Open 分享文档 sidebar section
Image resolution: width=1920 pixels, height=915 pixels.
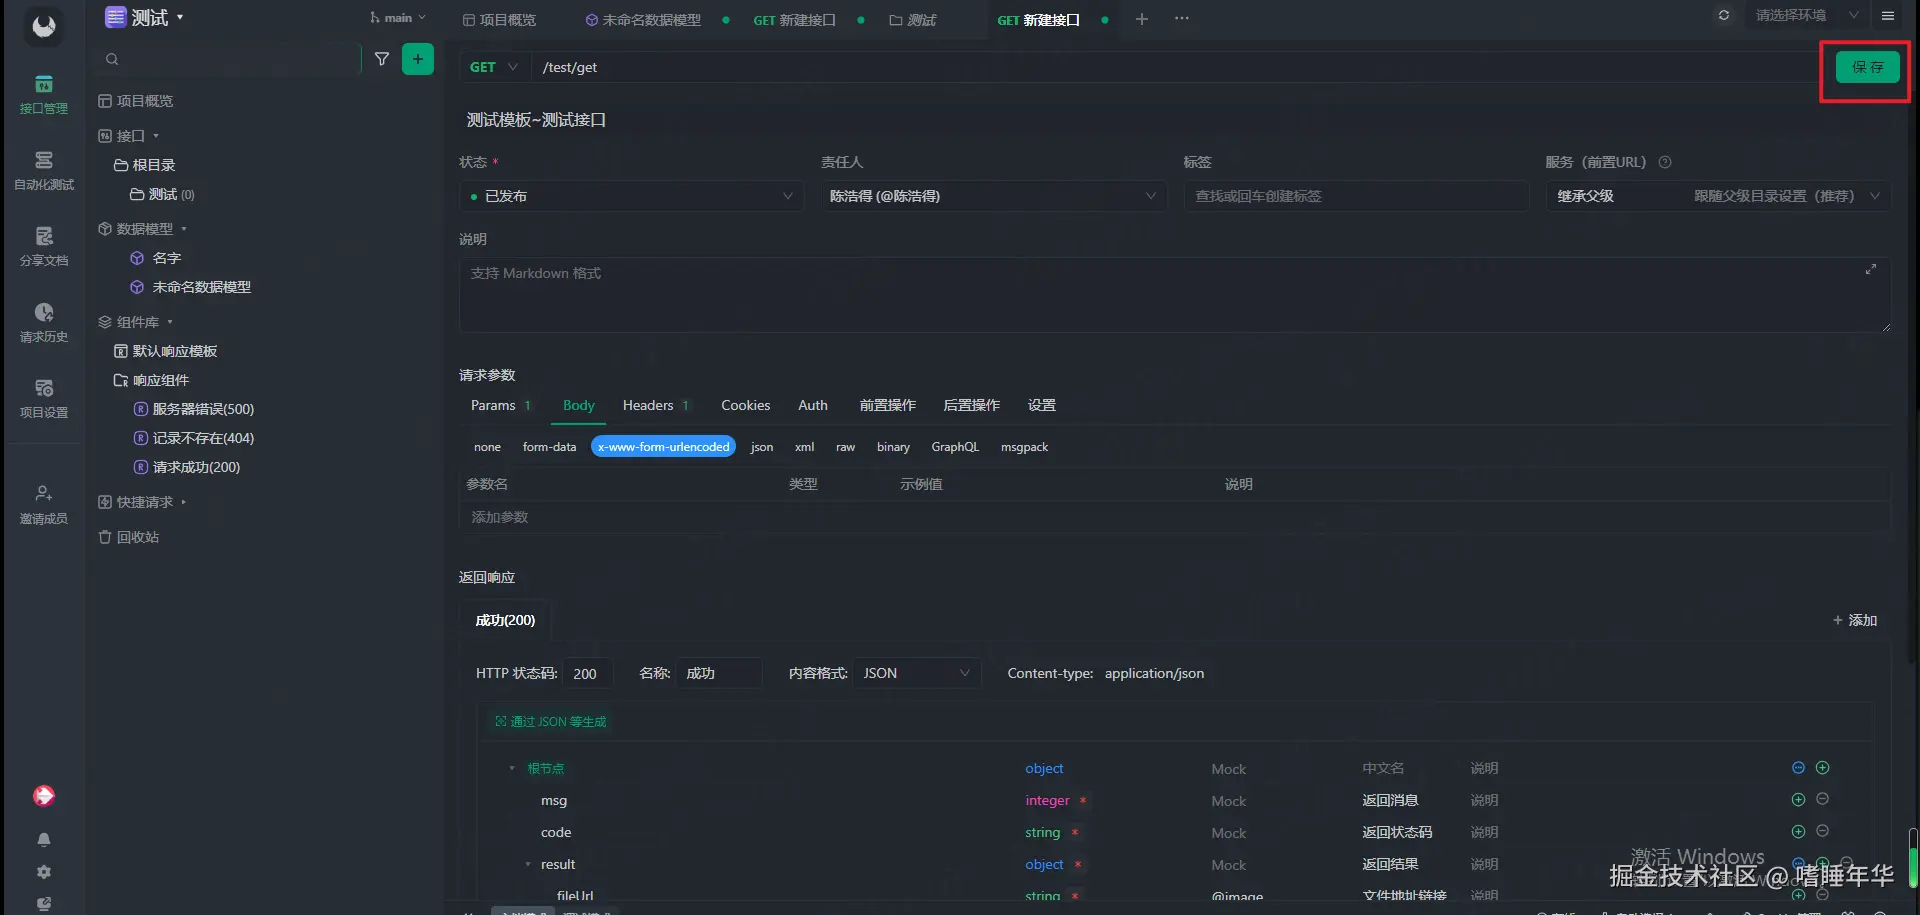44,247
